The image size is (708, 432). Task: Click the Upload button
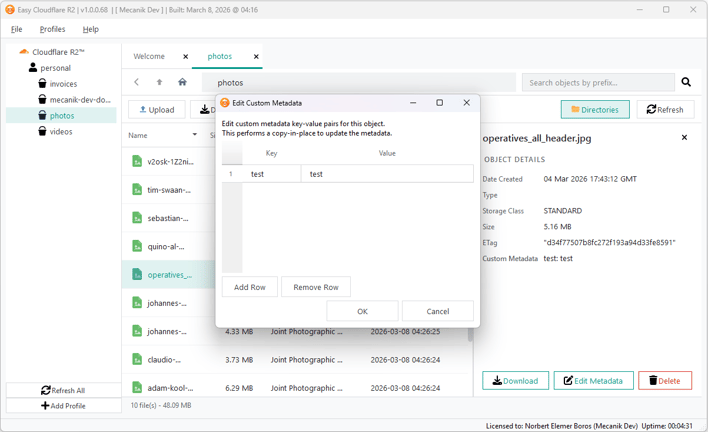tap(157, 110)
